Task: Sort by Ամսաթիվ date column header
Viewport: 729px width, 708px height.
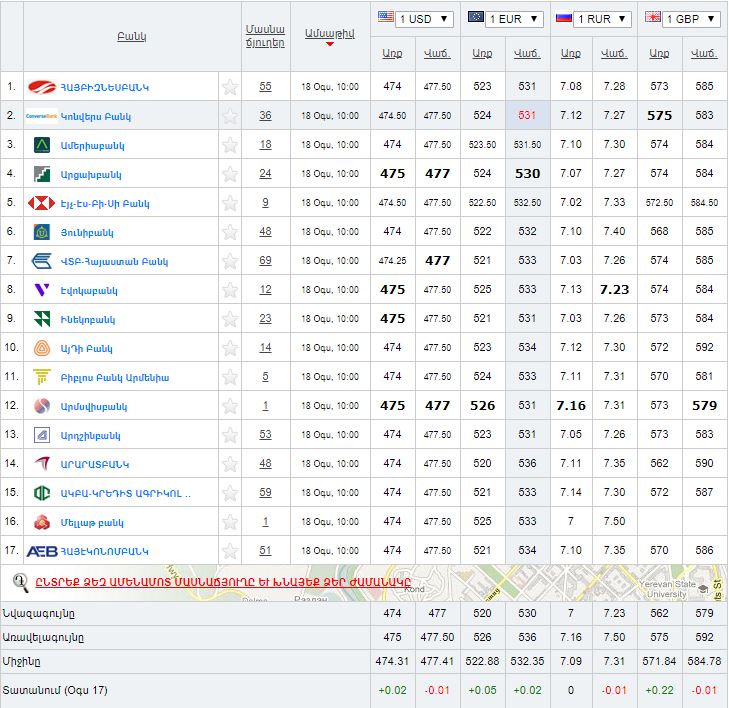Action: (329, 33)
